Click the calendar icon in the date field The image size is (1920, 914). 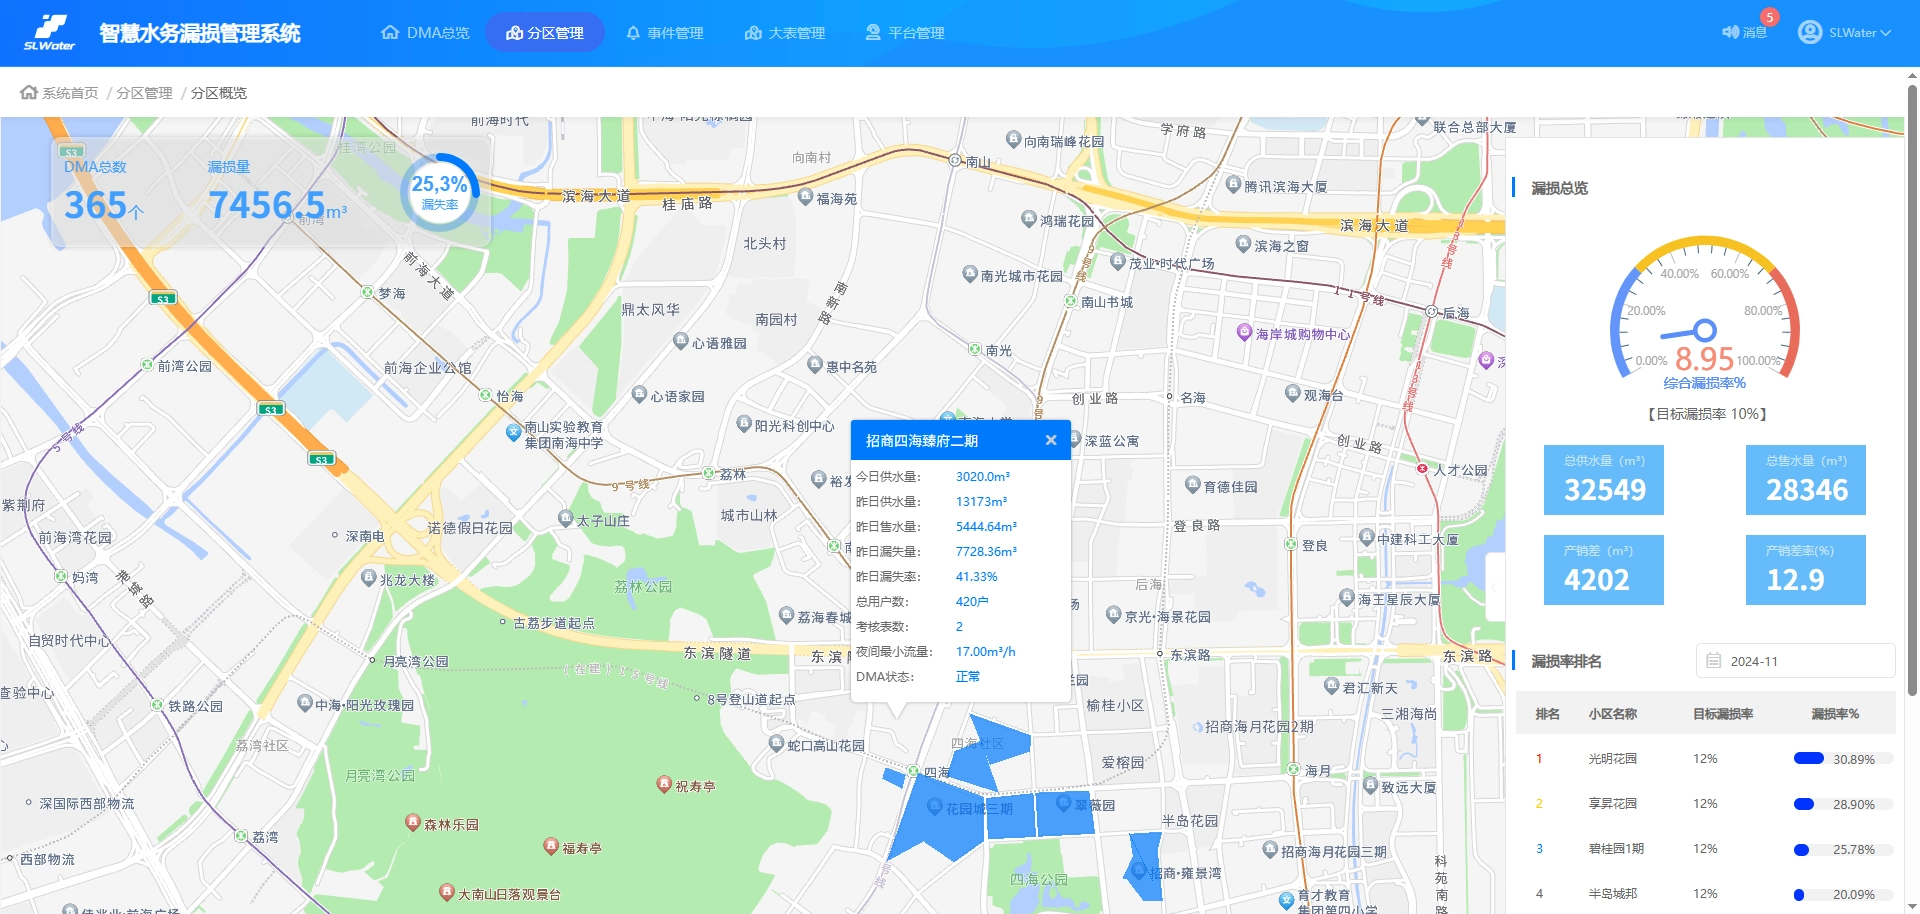pos(1714,661)
